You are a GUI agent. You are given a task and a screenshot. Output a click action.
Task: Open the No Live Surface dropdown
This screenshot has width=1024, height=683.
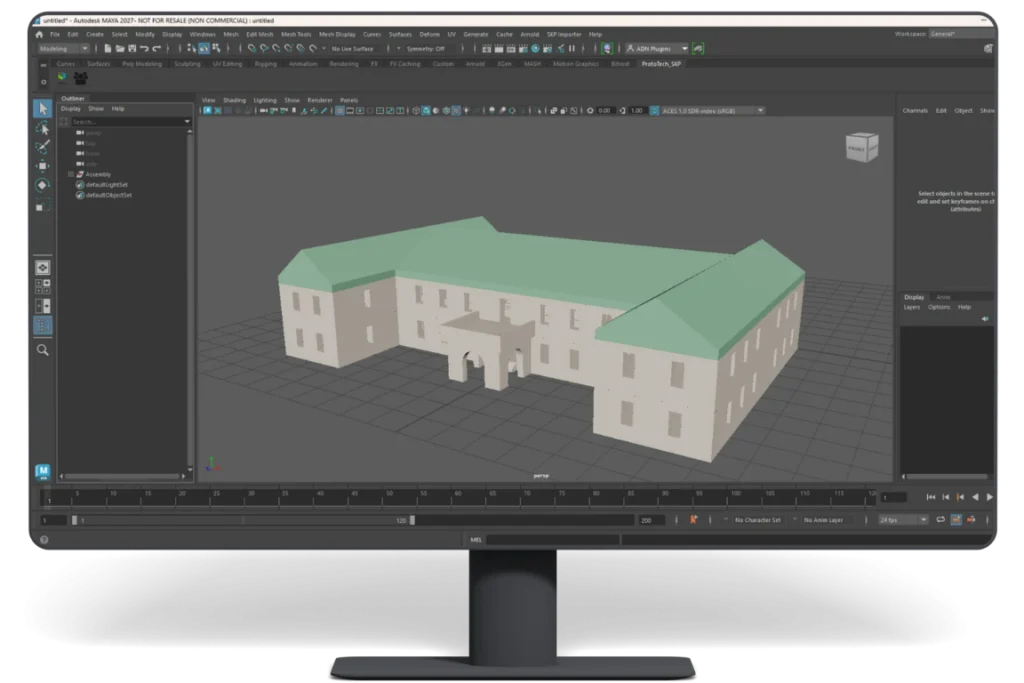click(353, 49)
